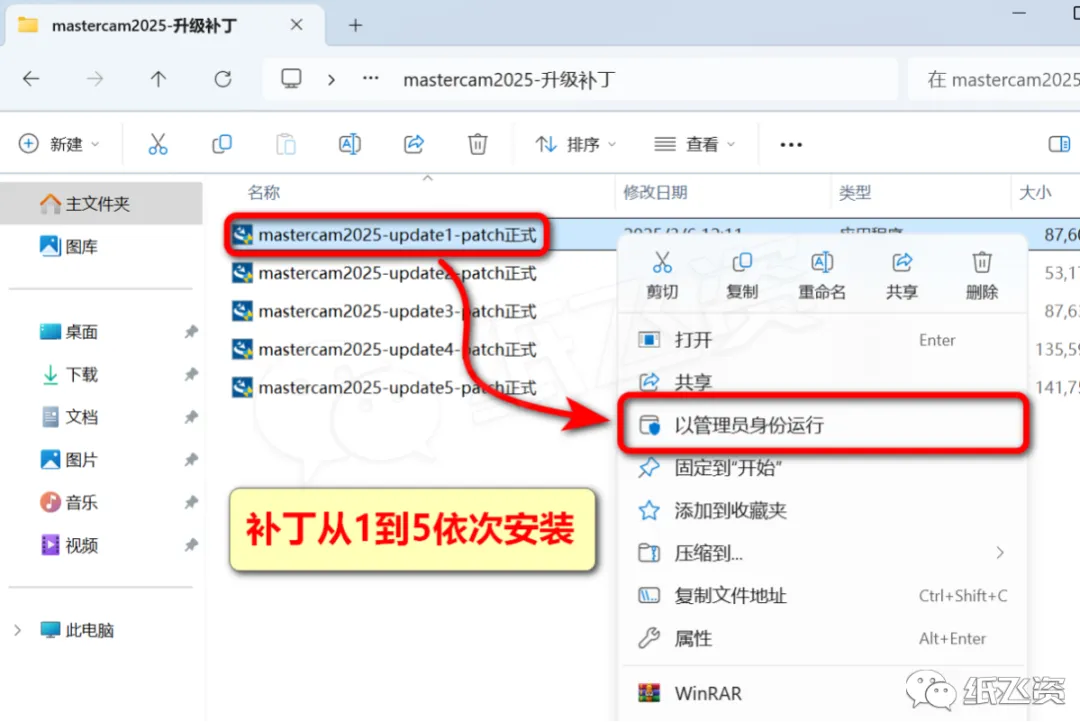The width and height of the screenshot is (1080, 722).
Task: Click the mastercam2025-升级补丁 path segment
Action: point(509,80)
